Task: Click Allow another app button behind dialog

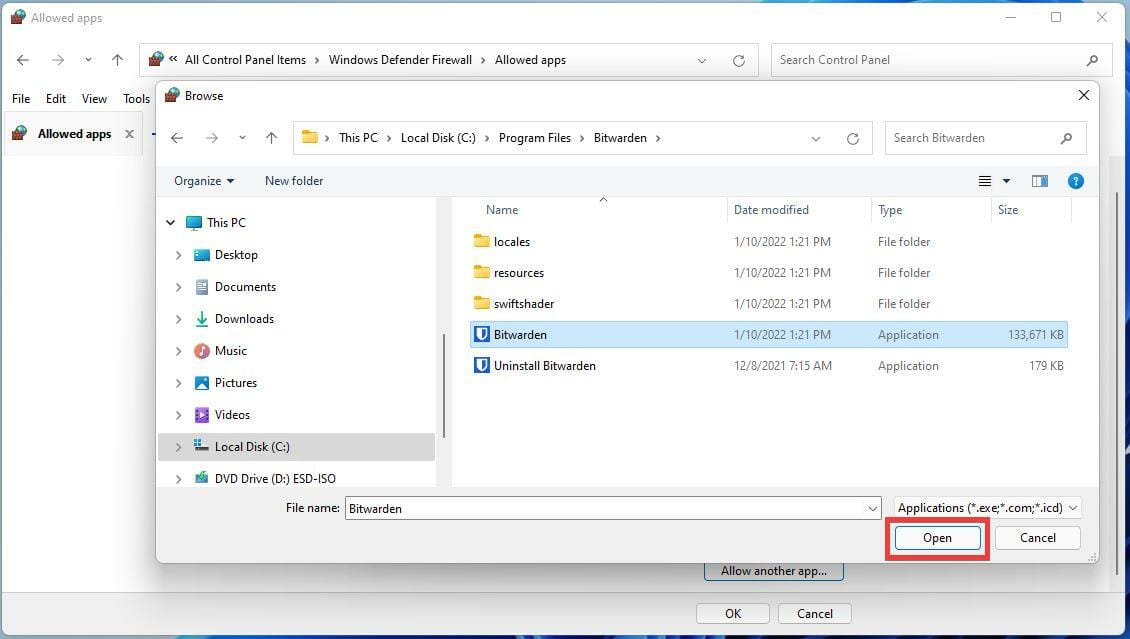Action: (773, 571)
